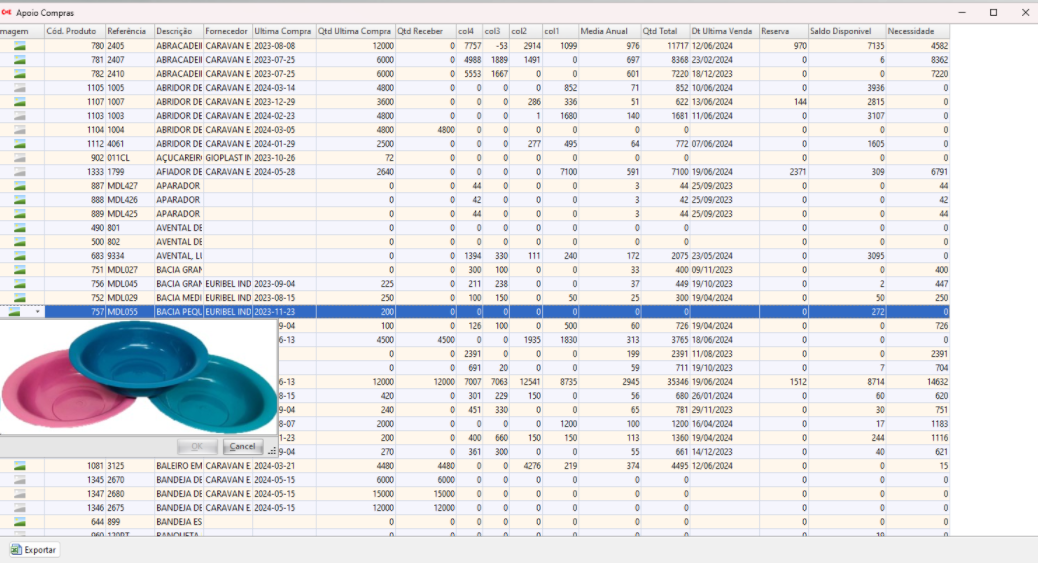Click the Saldo Disponivel column header
Image resolution: width=1038 pixels, height=563 pixels.
(845, 32)
